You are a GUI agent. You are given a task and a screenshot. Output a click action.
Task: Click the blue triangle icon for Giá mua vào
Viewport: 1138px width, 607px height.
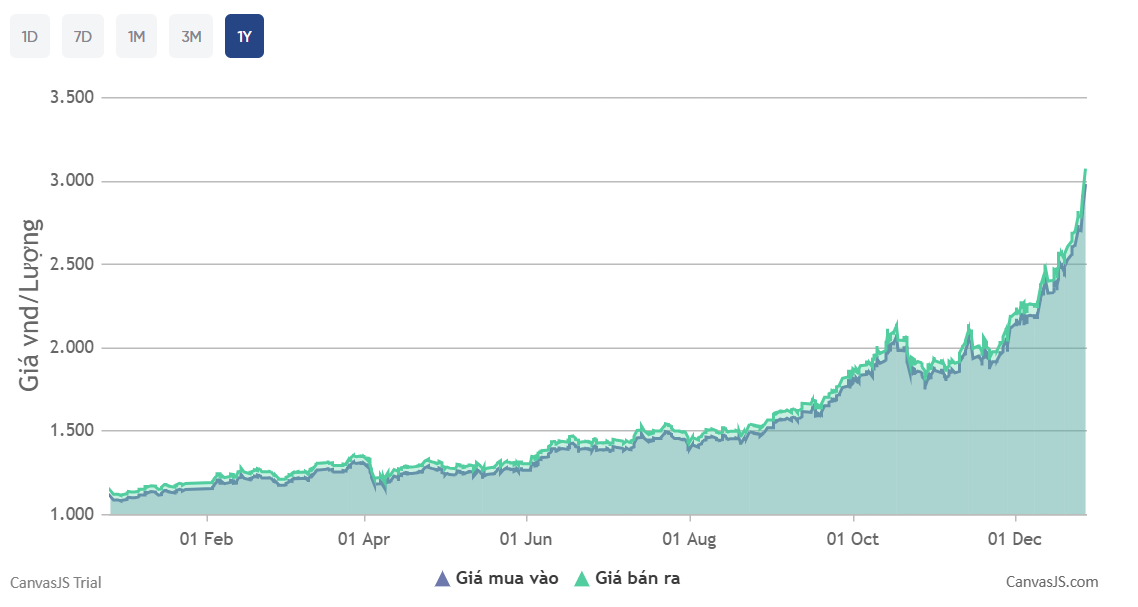coord(442,578)
